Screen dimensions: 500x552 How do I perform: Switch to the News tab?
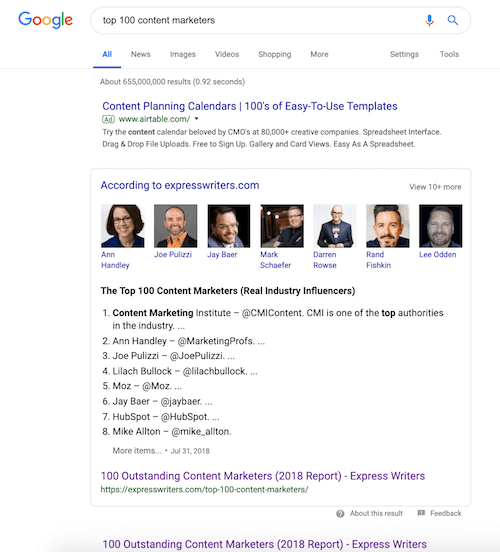[x=140, y=54]
